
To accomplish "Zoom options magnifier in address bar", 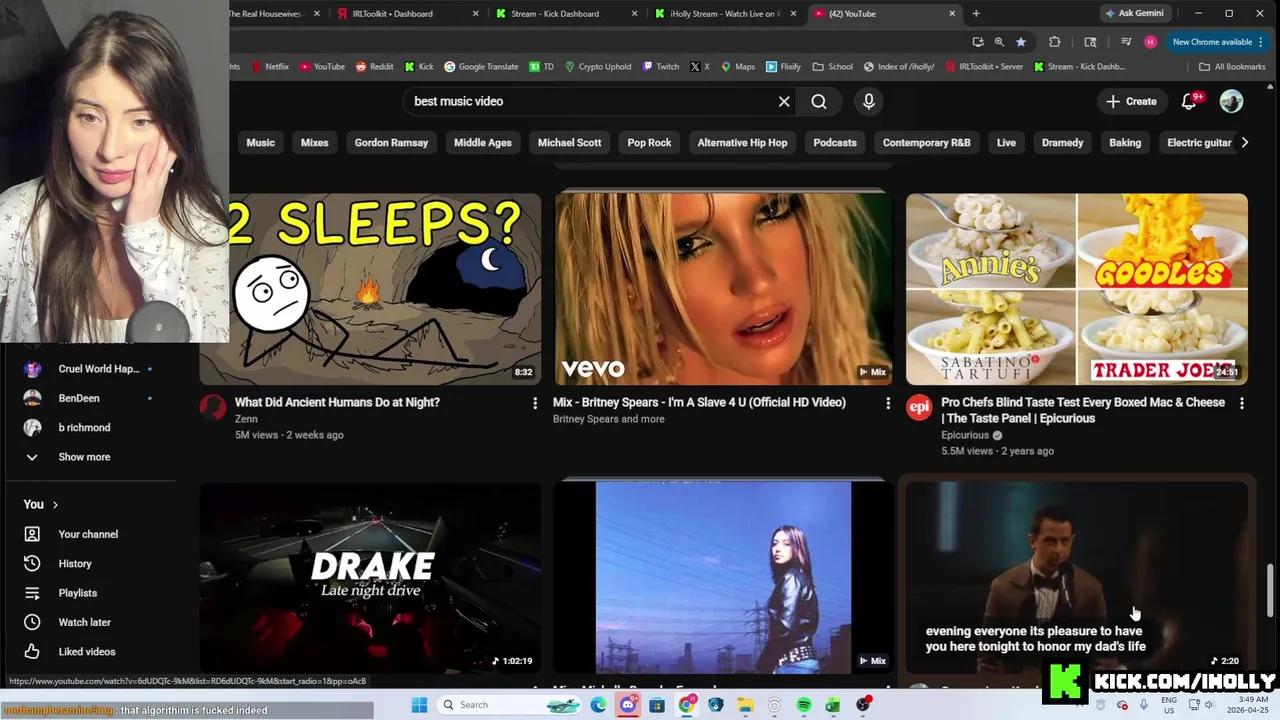I will (999, 42).
